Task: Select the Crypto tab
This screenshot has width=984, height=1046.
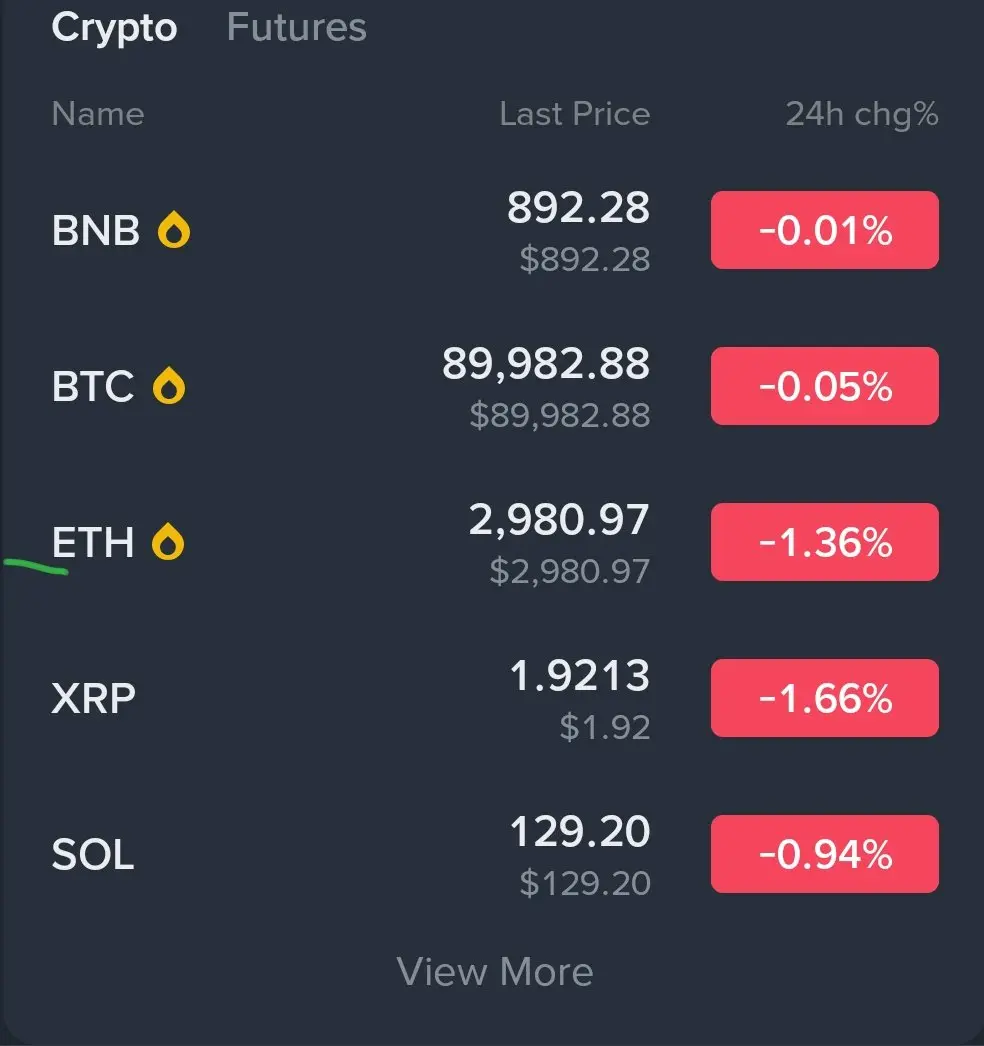Action: point(114,27)
